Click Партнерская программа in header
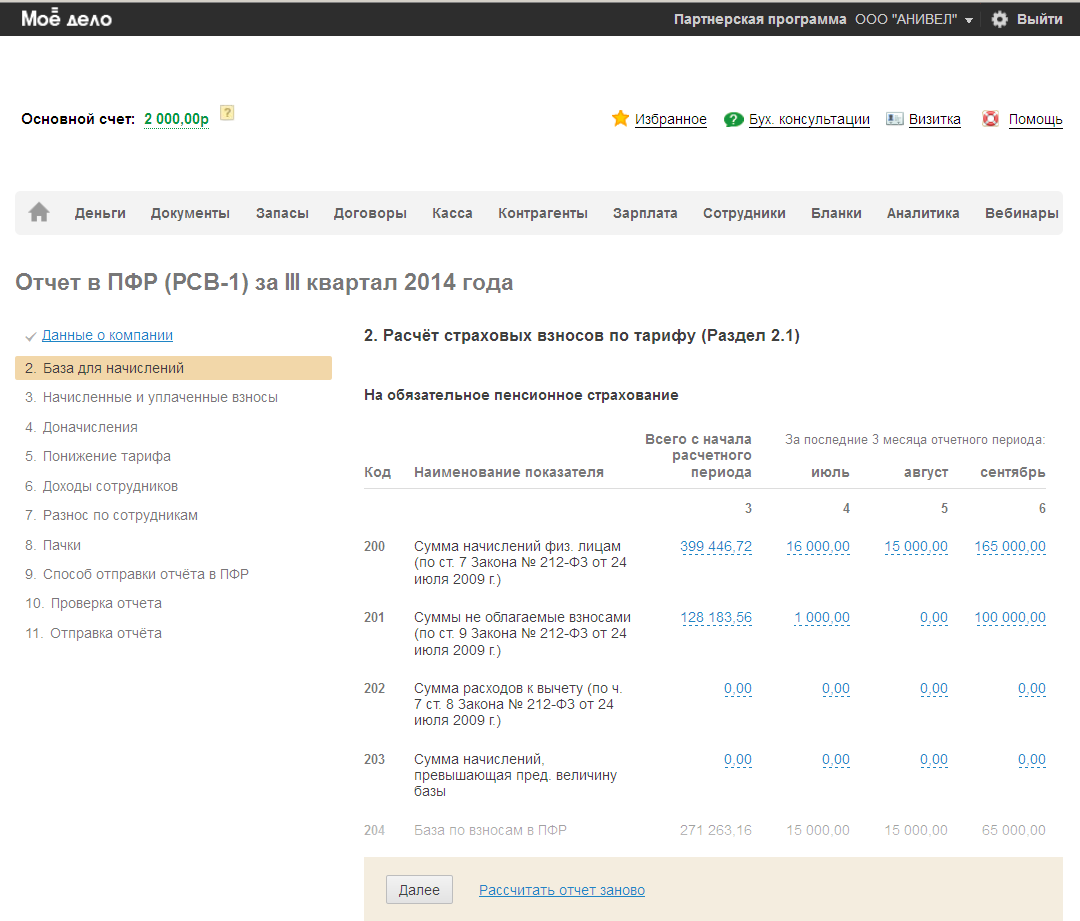This screenshot has width=1080, height=921. [x=759, y=19]
